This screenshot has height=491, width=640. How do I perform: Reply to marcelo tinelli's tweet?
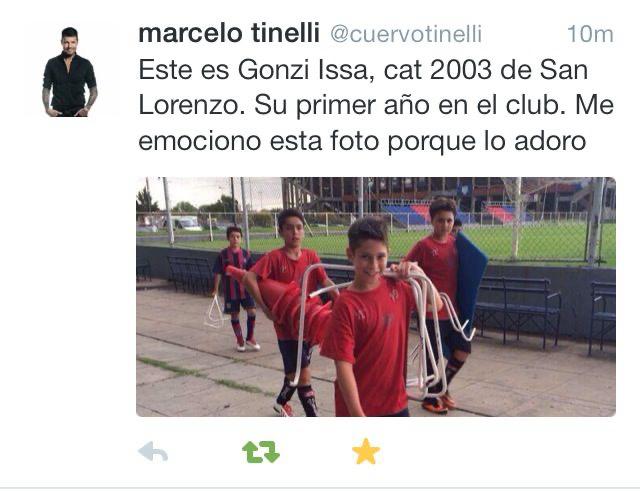pyautogui.click(x=153, y=451)
